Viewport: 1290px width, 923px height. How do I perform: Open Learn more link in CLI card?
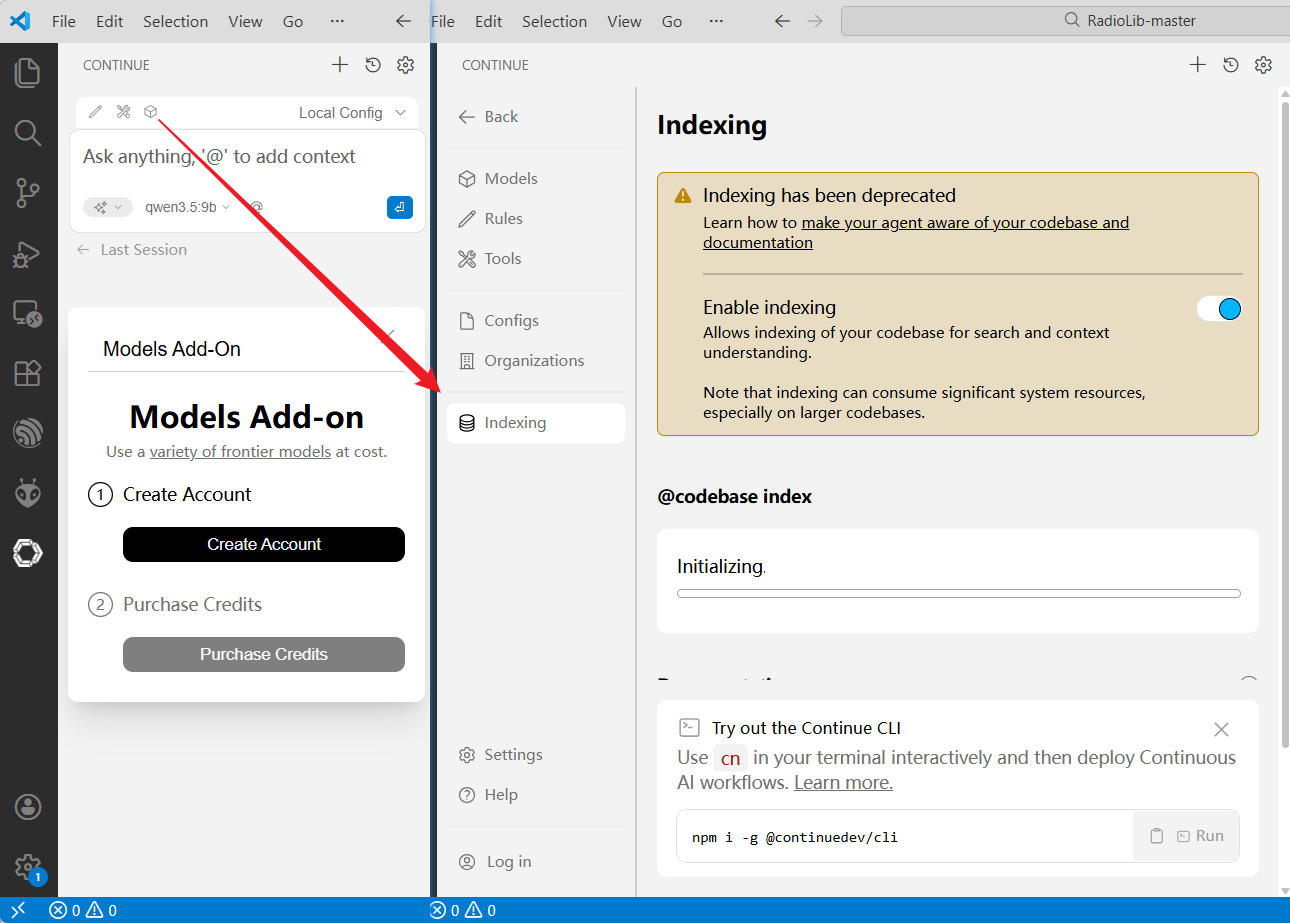tap(843, 783)
